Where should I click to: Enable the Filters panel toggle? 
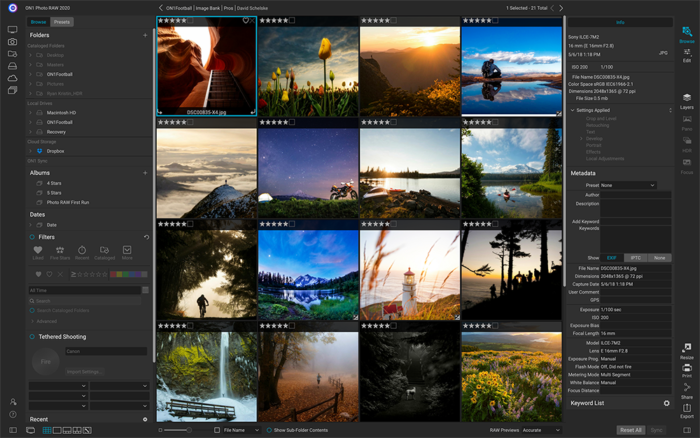tap(32, 237)
